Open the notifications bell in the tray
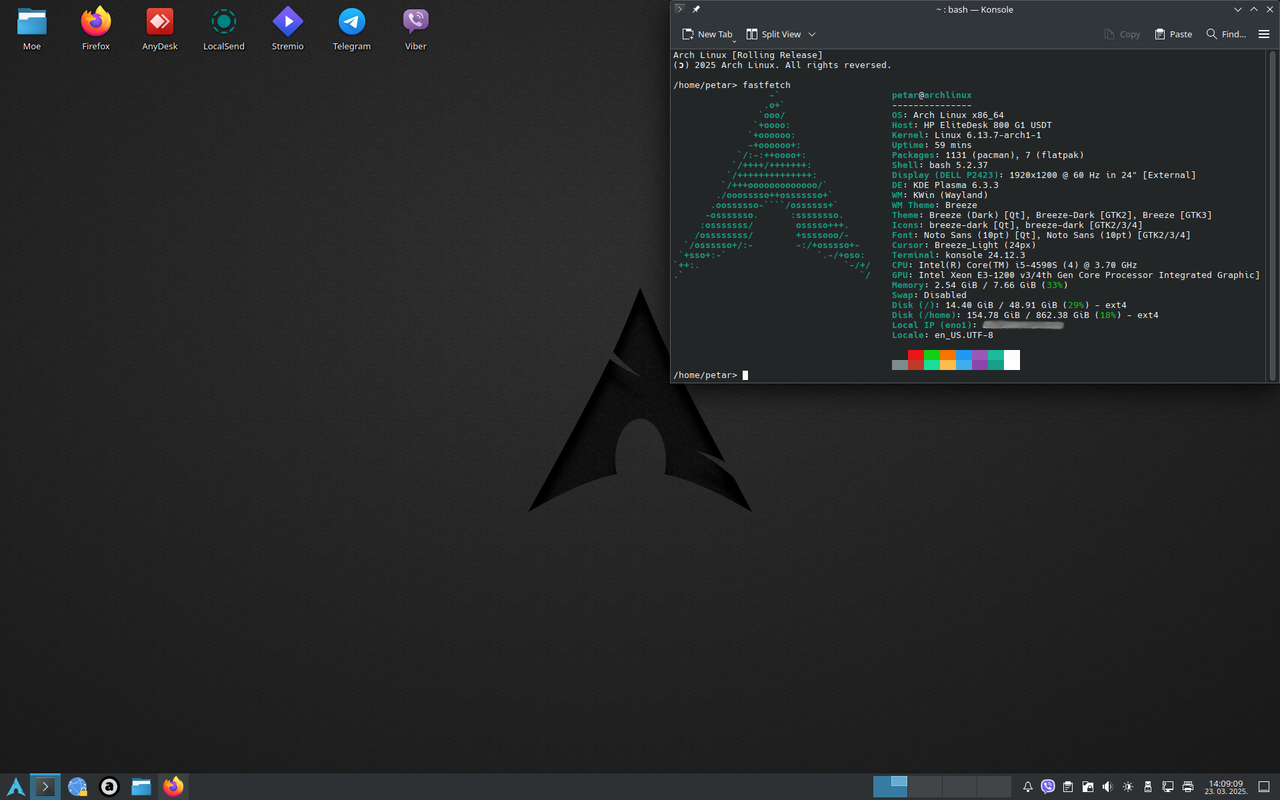The image size is (1280, 800). click(x=1028, y=787)
